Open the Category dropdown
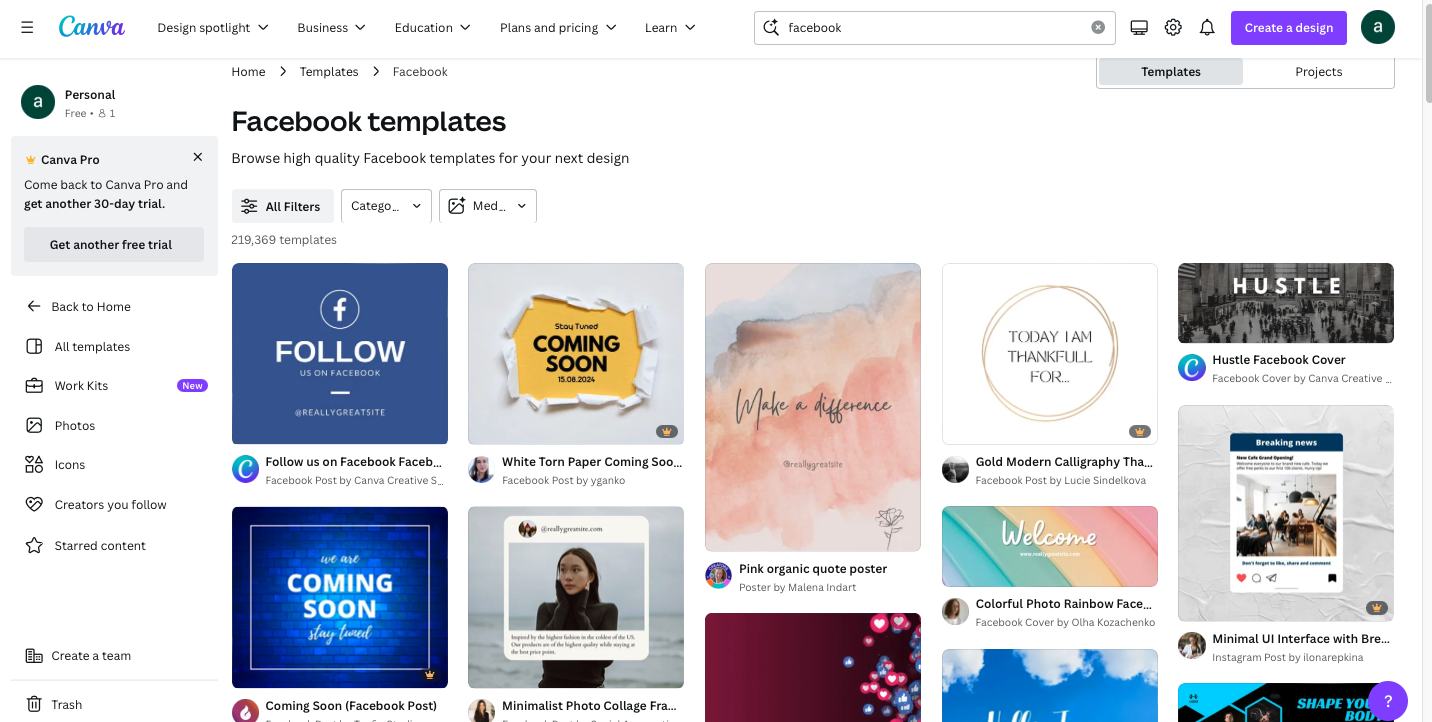Screen dimensions: 1432x722 pyautogui.click(x=386, y=205)
